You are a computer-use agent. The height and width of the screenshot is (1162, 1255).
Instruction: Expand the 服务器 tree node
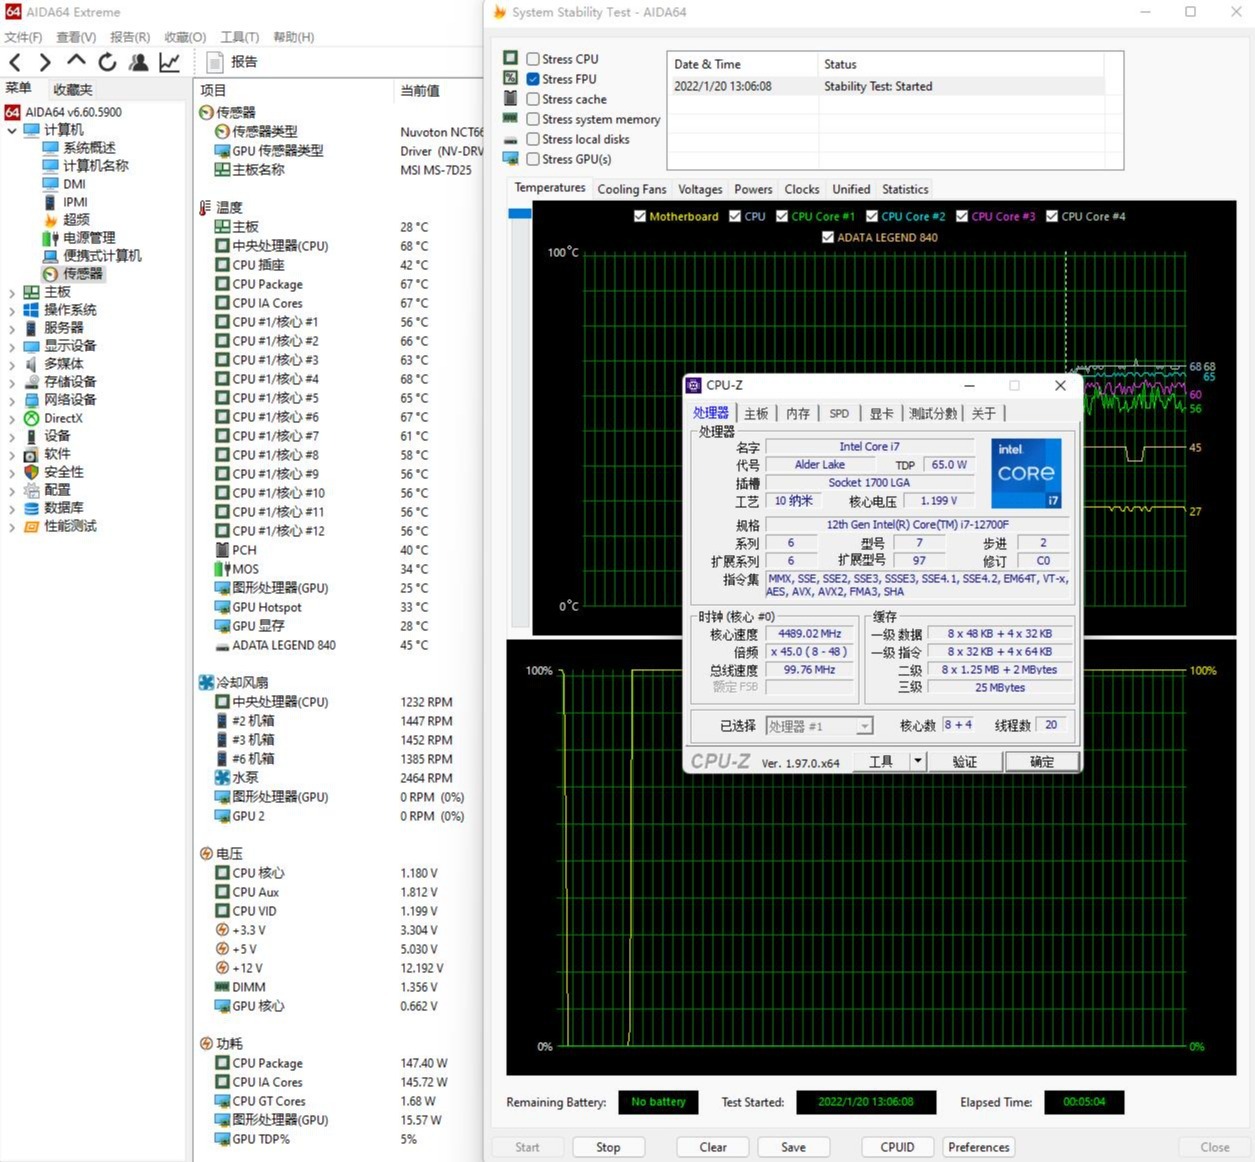point(12,328)
